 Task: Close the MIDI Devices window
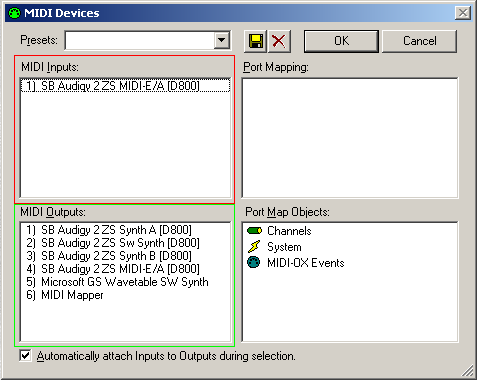click(x=463, y=13)
